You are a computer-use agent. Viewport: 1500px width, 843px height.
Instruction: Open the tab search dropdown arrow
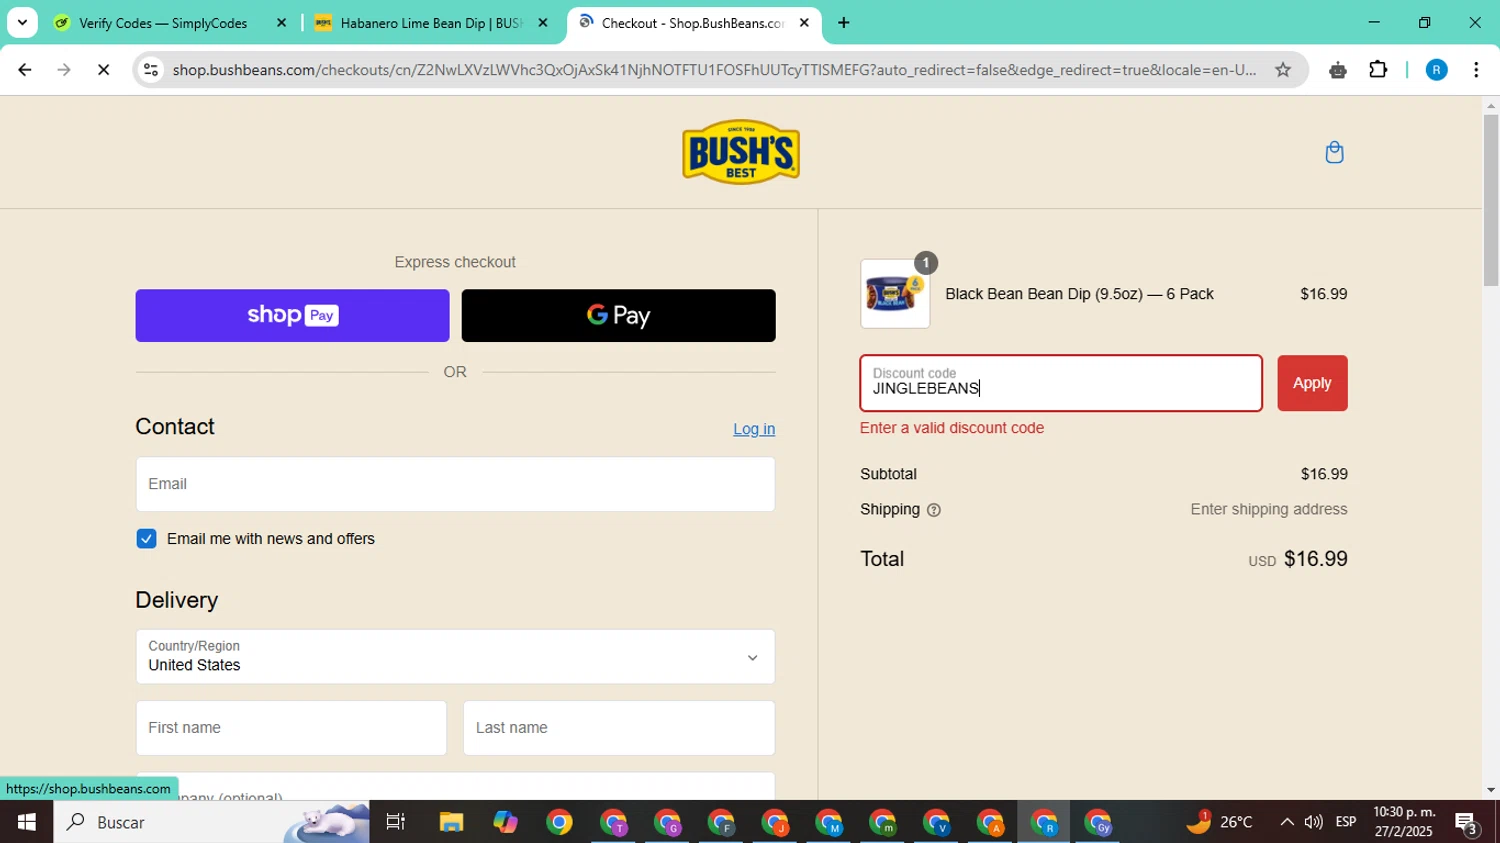(22, 23)
